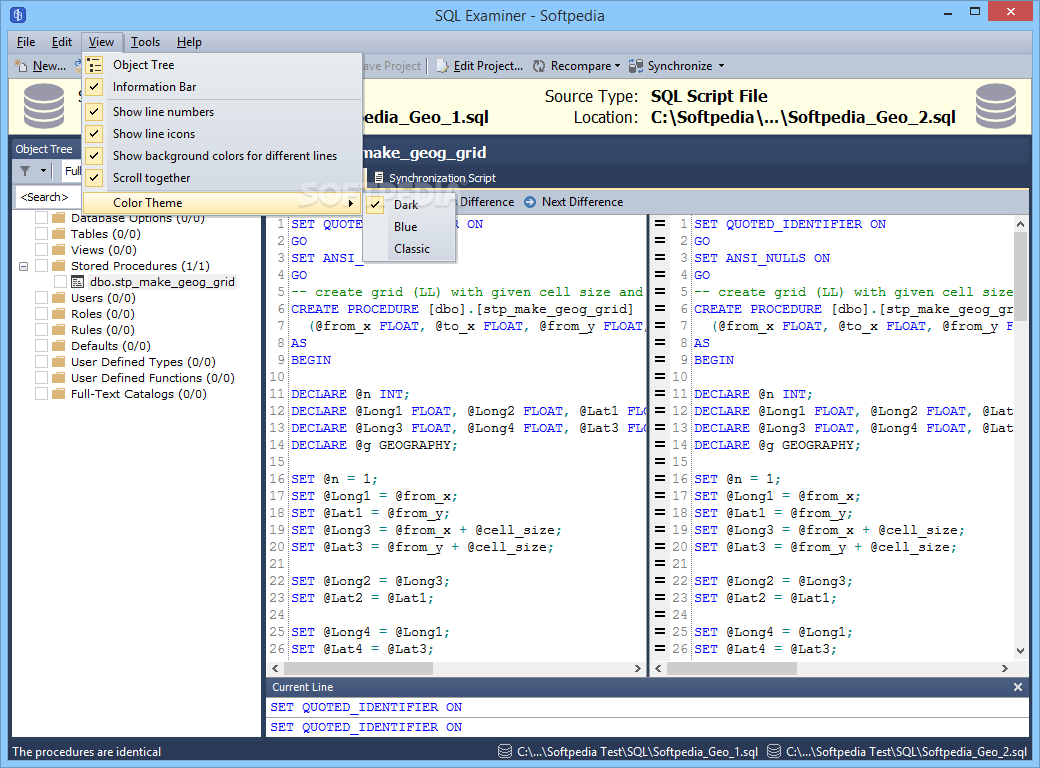The height and width of the screenshot is (768, 1040).
Task: Click the equal sign icon on line 1
Action: click(660, 224)
